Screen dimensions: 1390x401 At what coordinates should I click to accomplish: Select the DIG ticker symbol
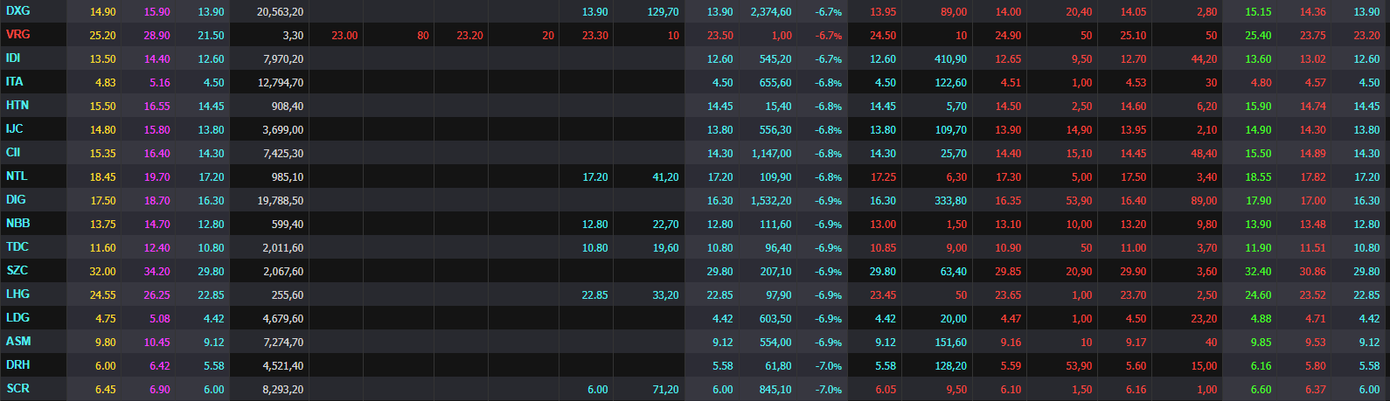tap(15, 200)
